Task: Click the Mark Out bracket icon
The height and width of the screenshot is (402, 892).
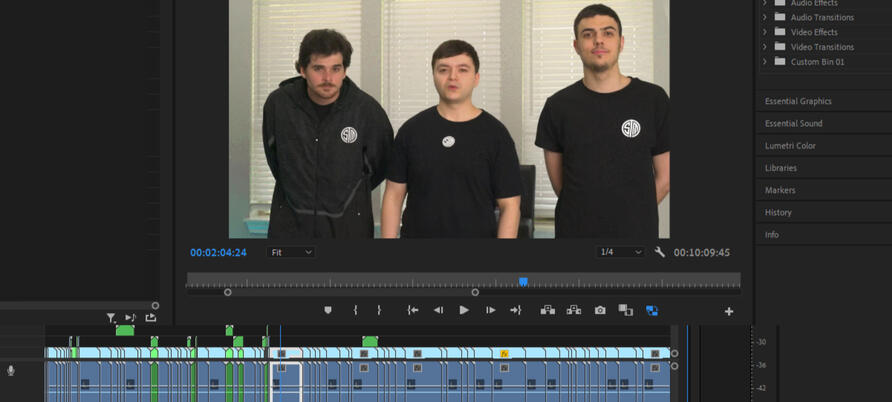Action: coord(379,311)
